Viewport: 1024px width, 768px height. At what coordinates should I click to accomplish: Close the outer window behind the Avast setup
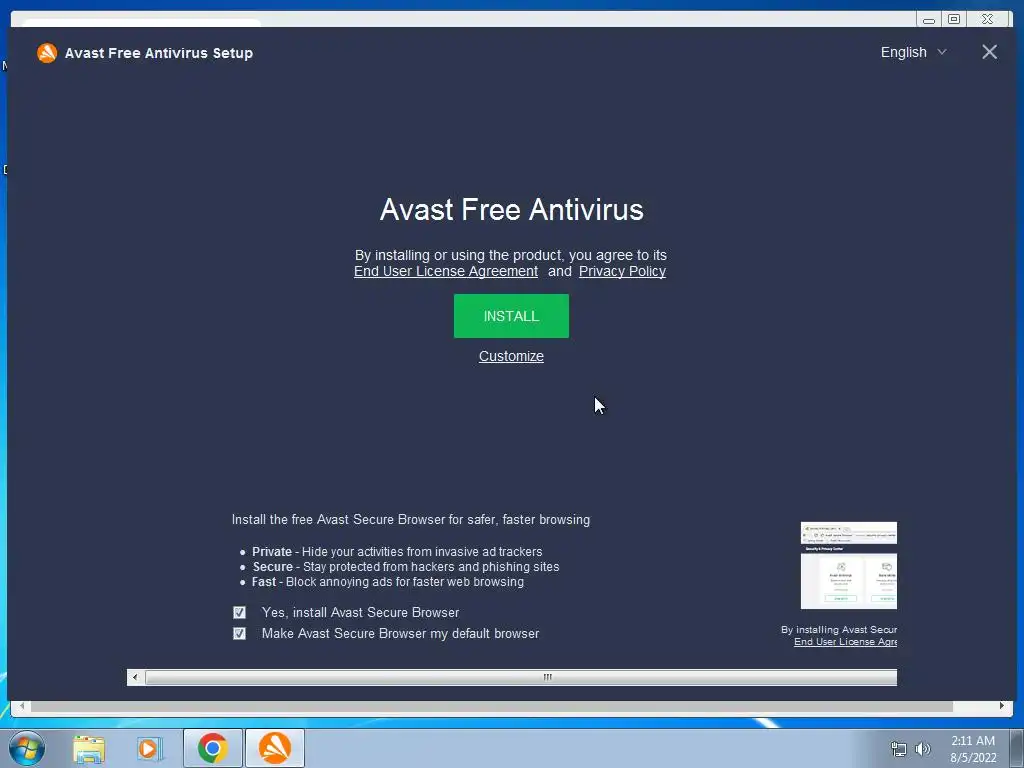988,20
